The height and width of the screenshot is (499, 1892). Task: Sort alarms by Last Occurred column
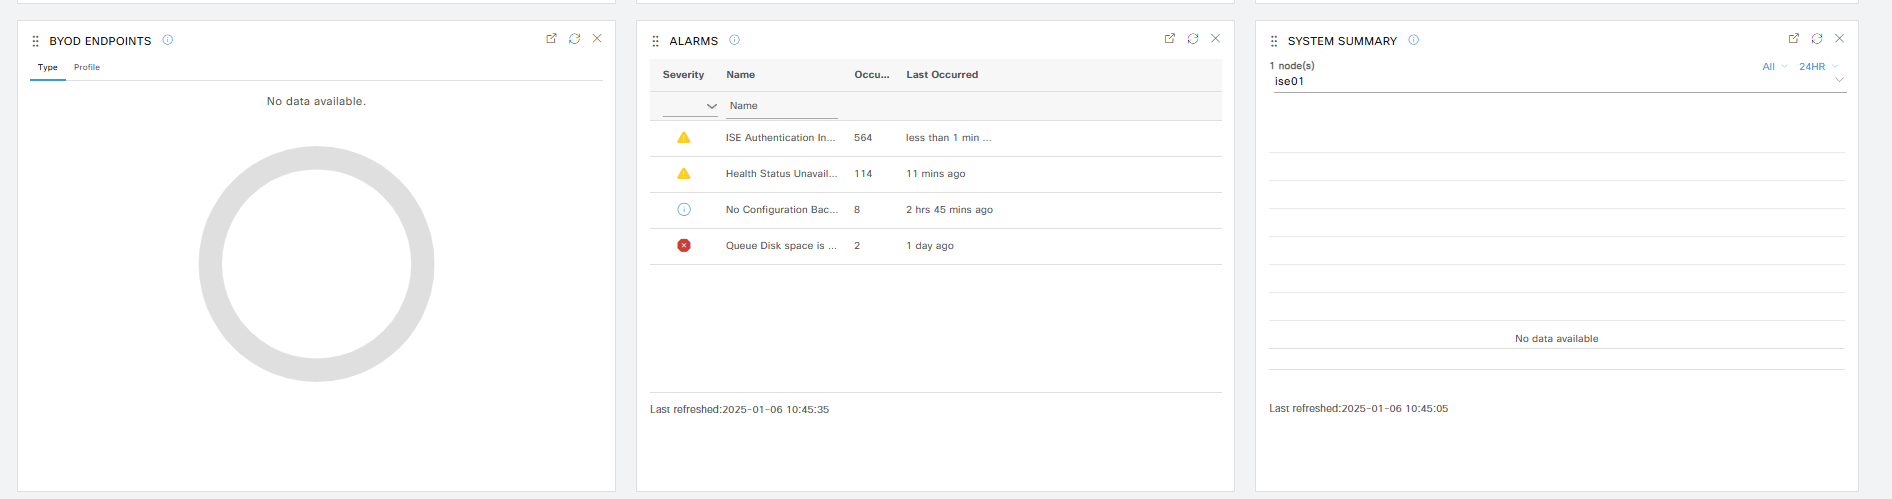point(942,75)
